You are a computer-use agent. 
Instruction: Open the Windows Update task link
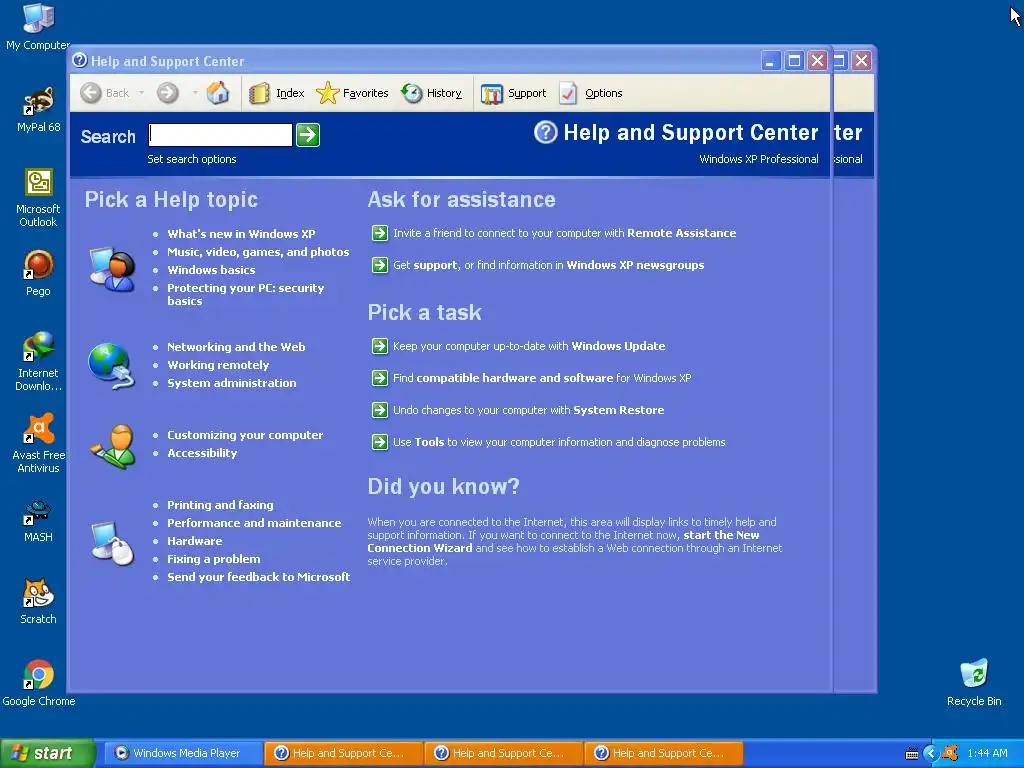[618, 346]
